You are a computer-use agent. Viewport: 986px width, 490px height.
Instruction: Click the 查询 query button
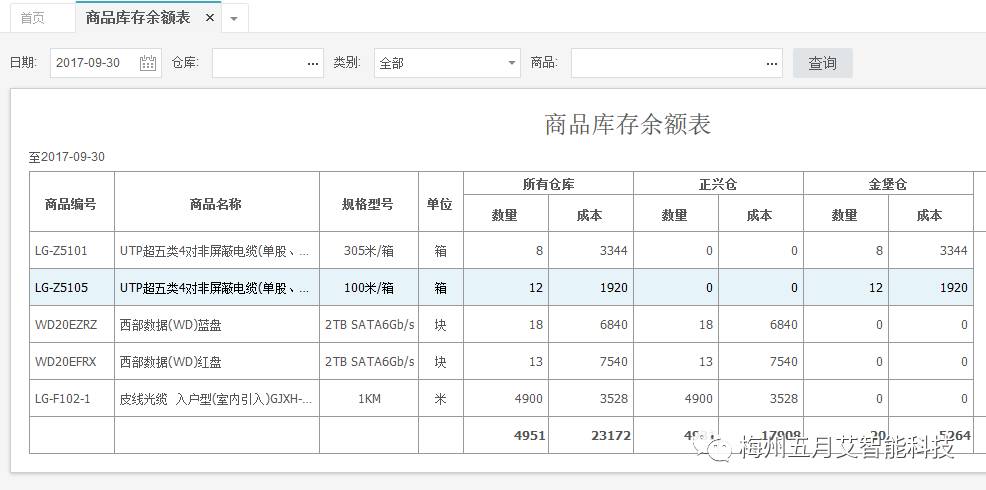(x=822, y=63)
